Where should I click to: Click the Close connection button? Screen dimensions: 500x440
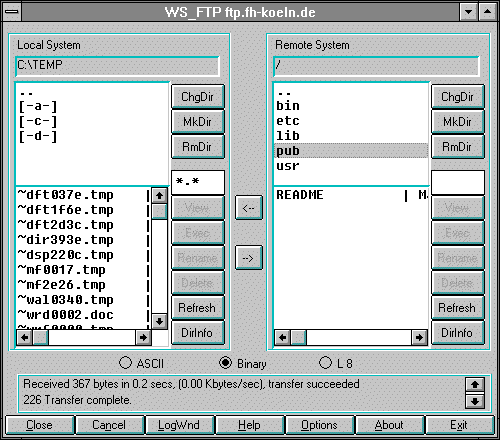tap(40, 425)
